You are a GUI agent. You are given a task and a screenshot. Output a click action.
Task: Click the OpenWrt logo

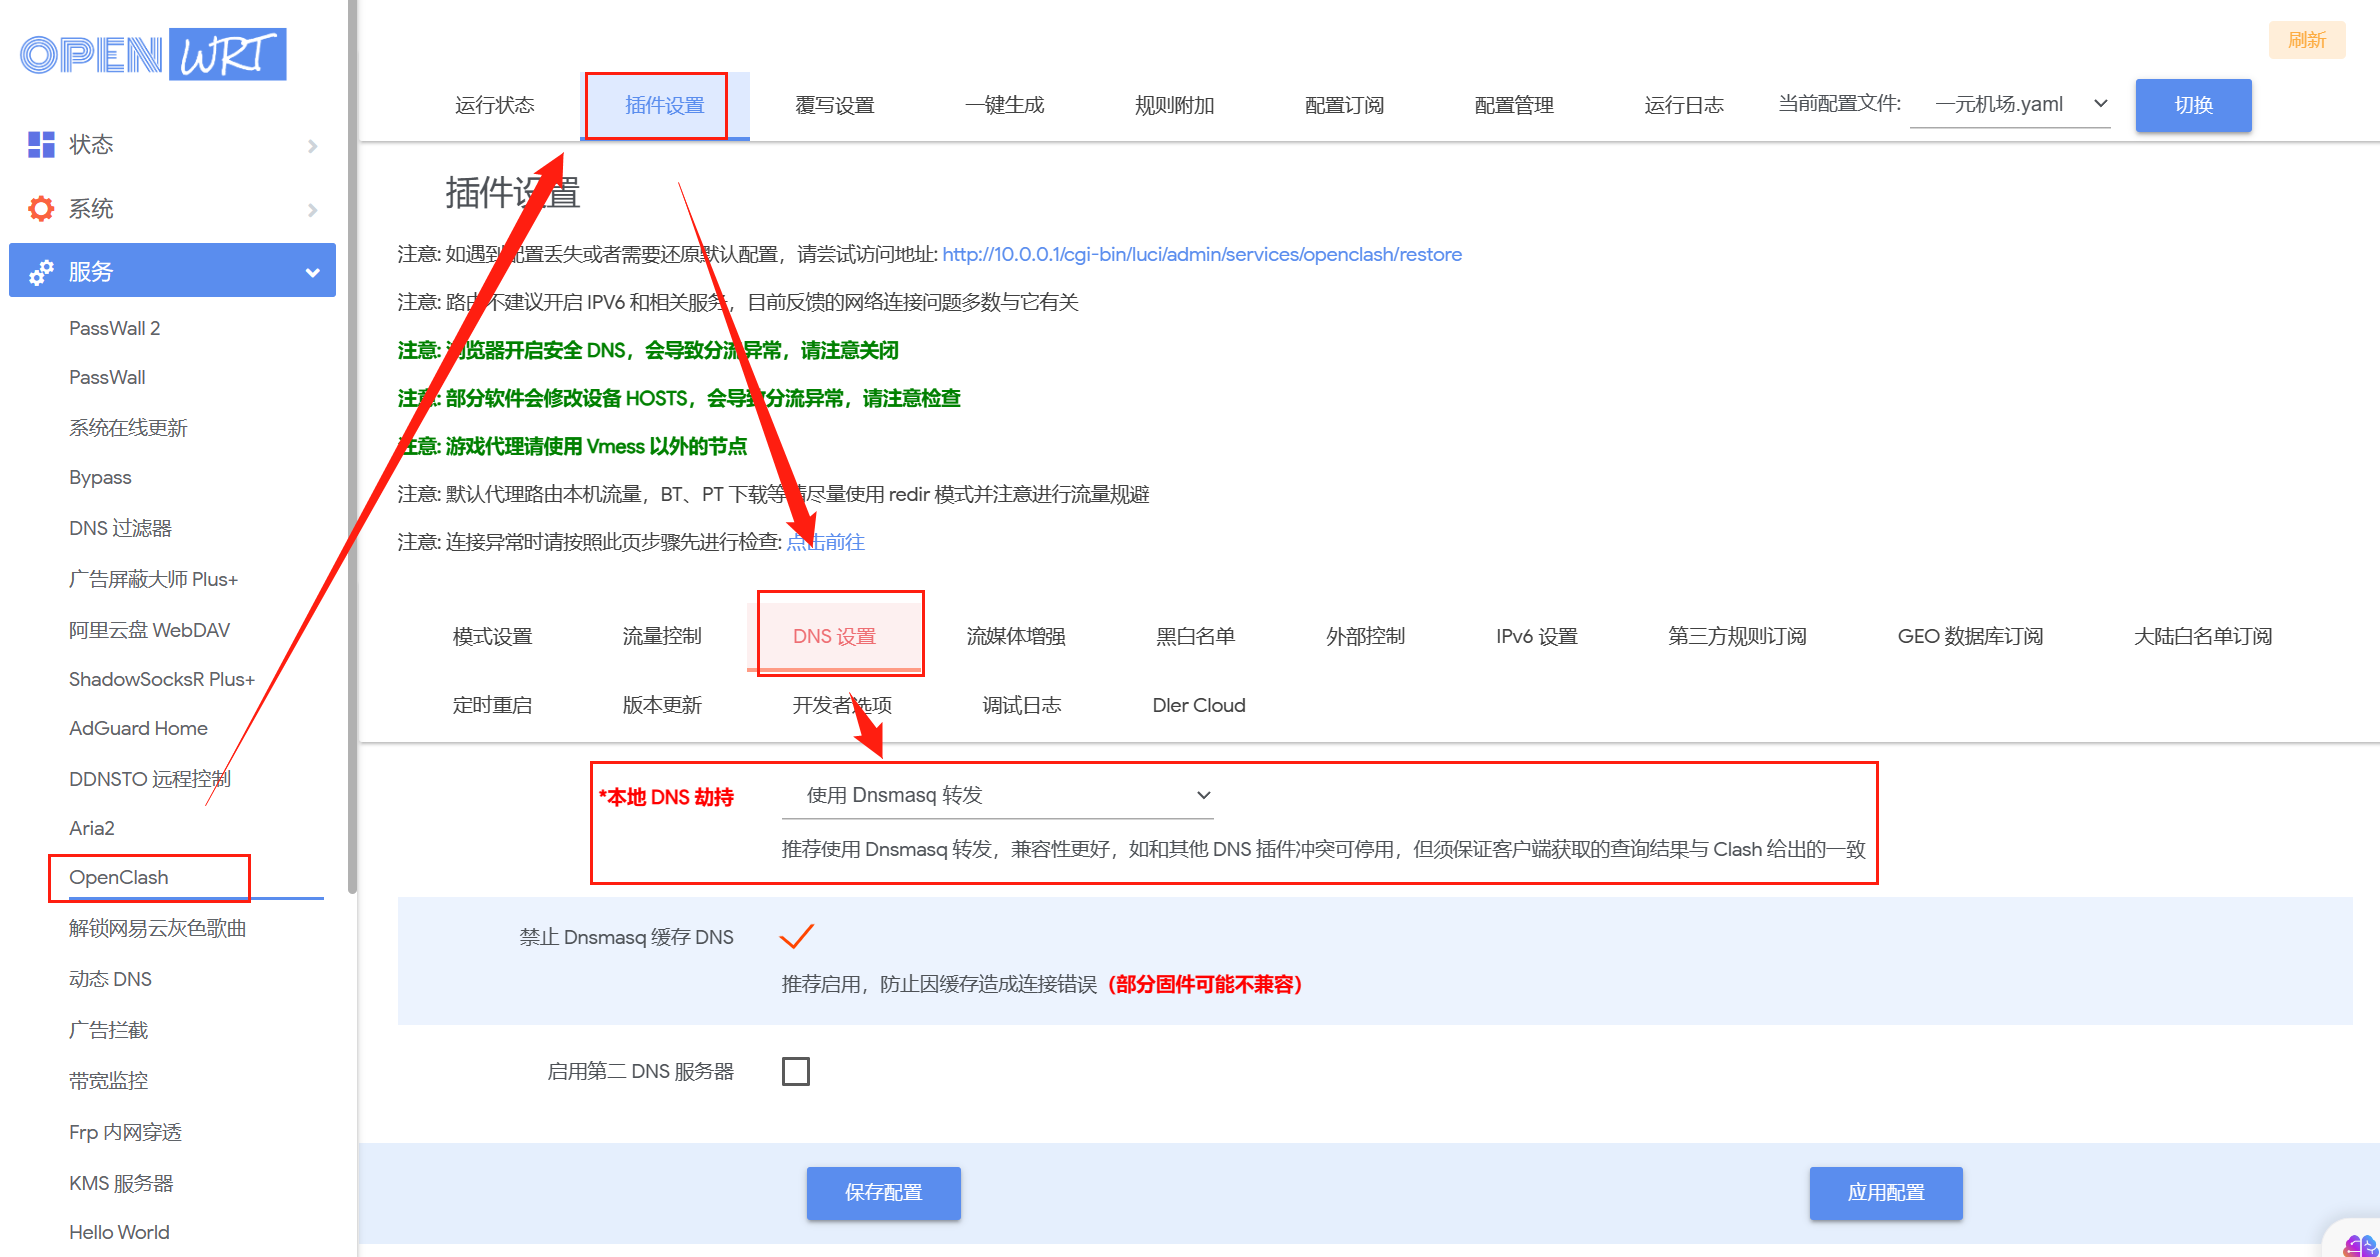153,54
